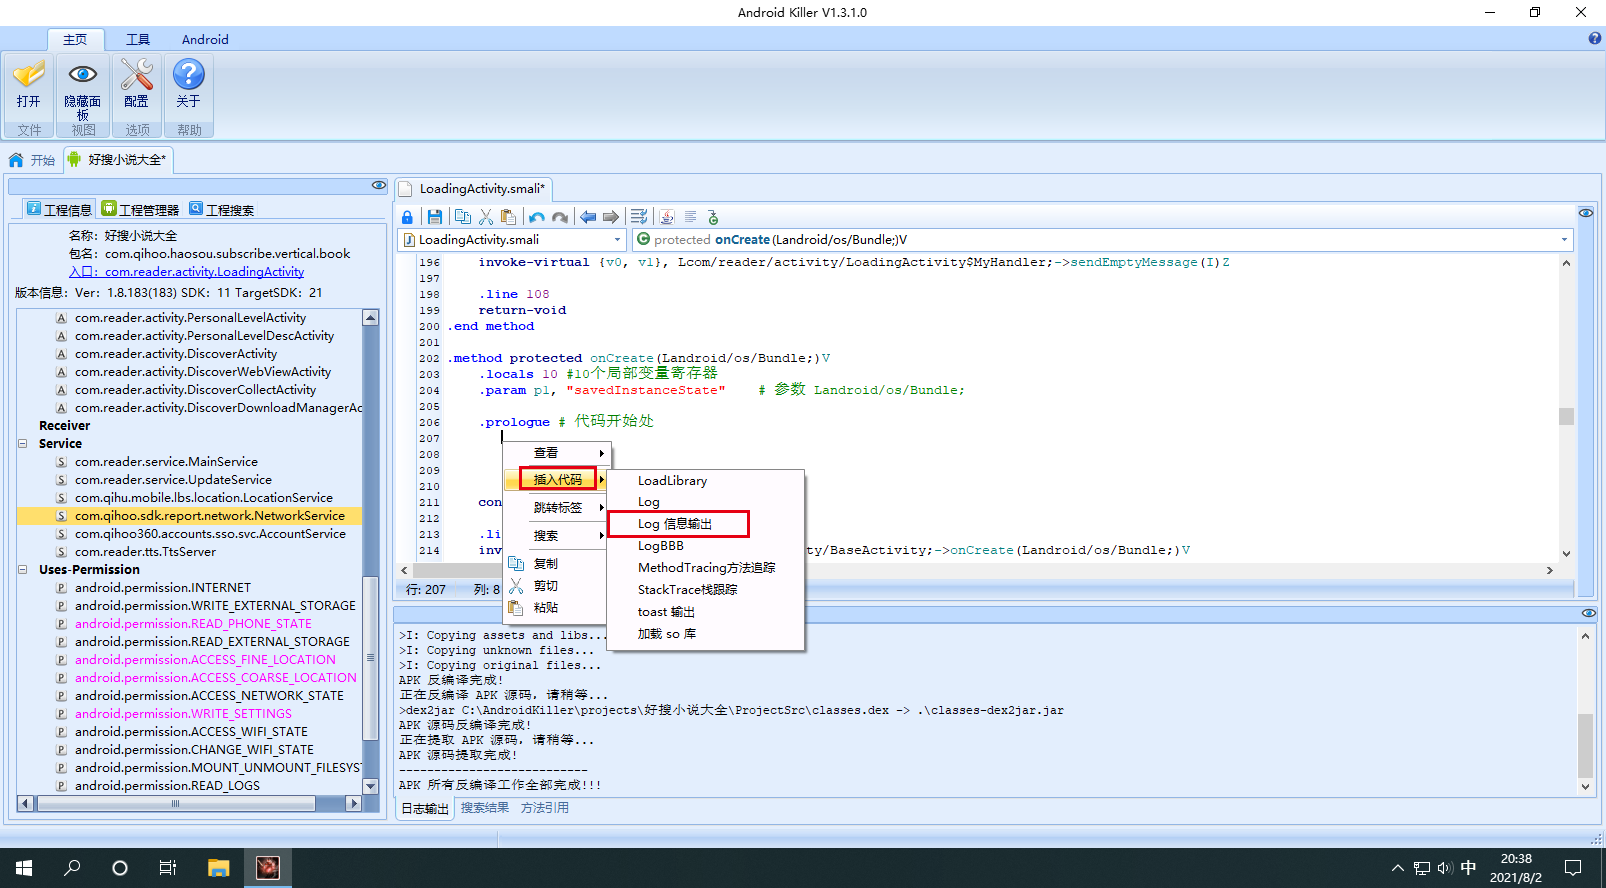Image resolution: width=1606 pixels, height=888 pixels.
Task: Click the 隐藏面板 eye ribbon button
Action: pos(83,88)
